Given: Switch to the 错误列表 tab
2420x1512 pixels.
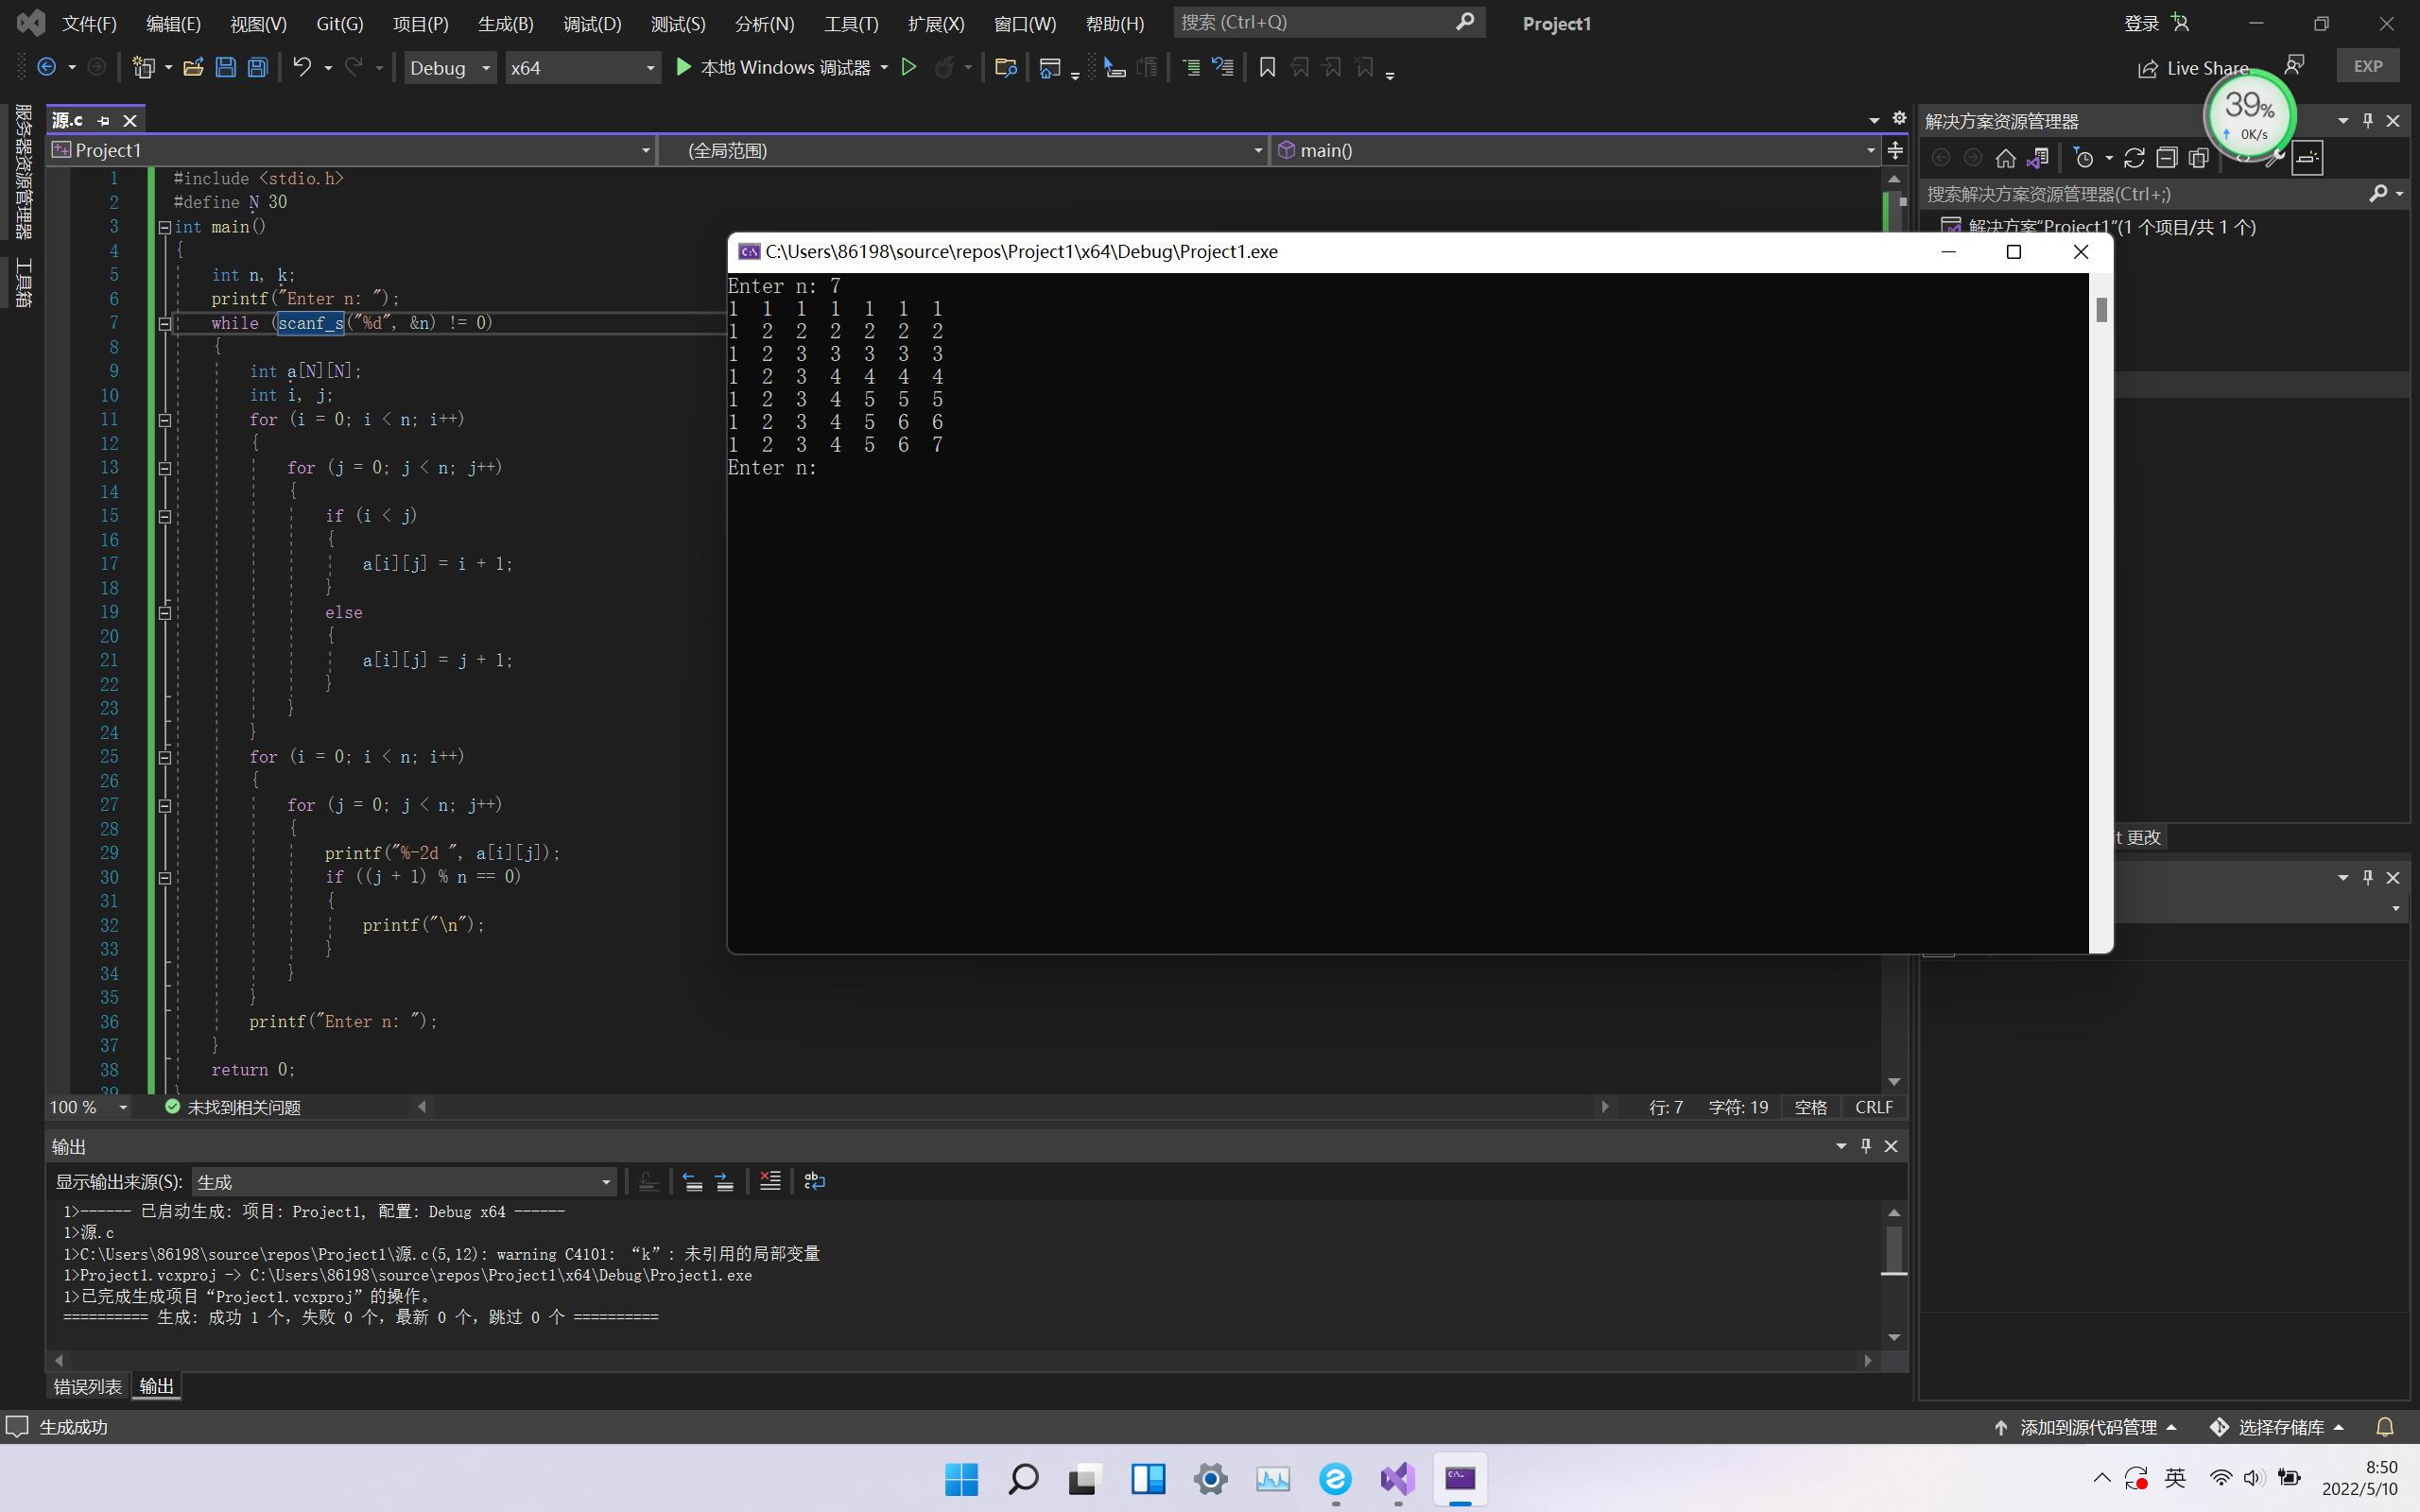Looking at the screenshot, I should 87,1386.
